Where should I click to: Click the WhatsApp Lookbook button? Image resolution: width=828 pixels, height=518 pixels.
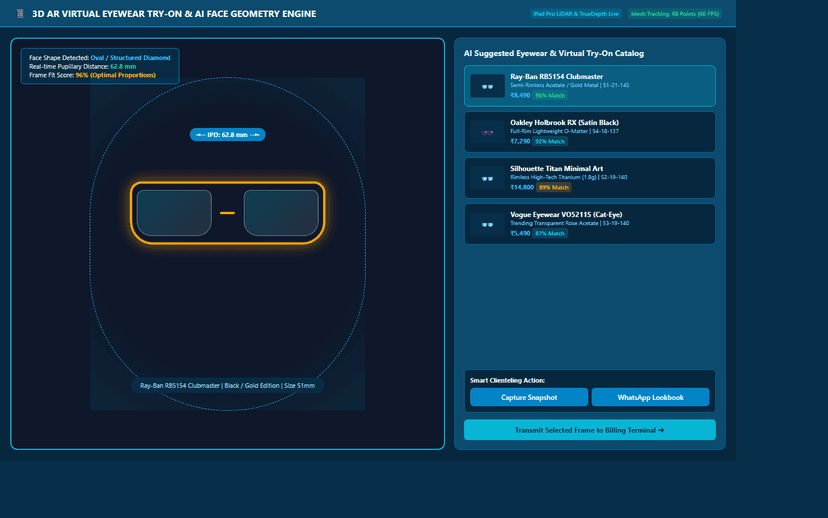click(650, 397)
